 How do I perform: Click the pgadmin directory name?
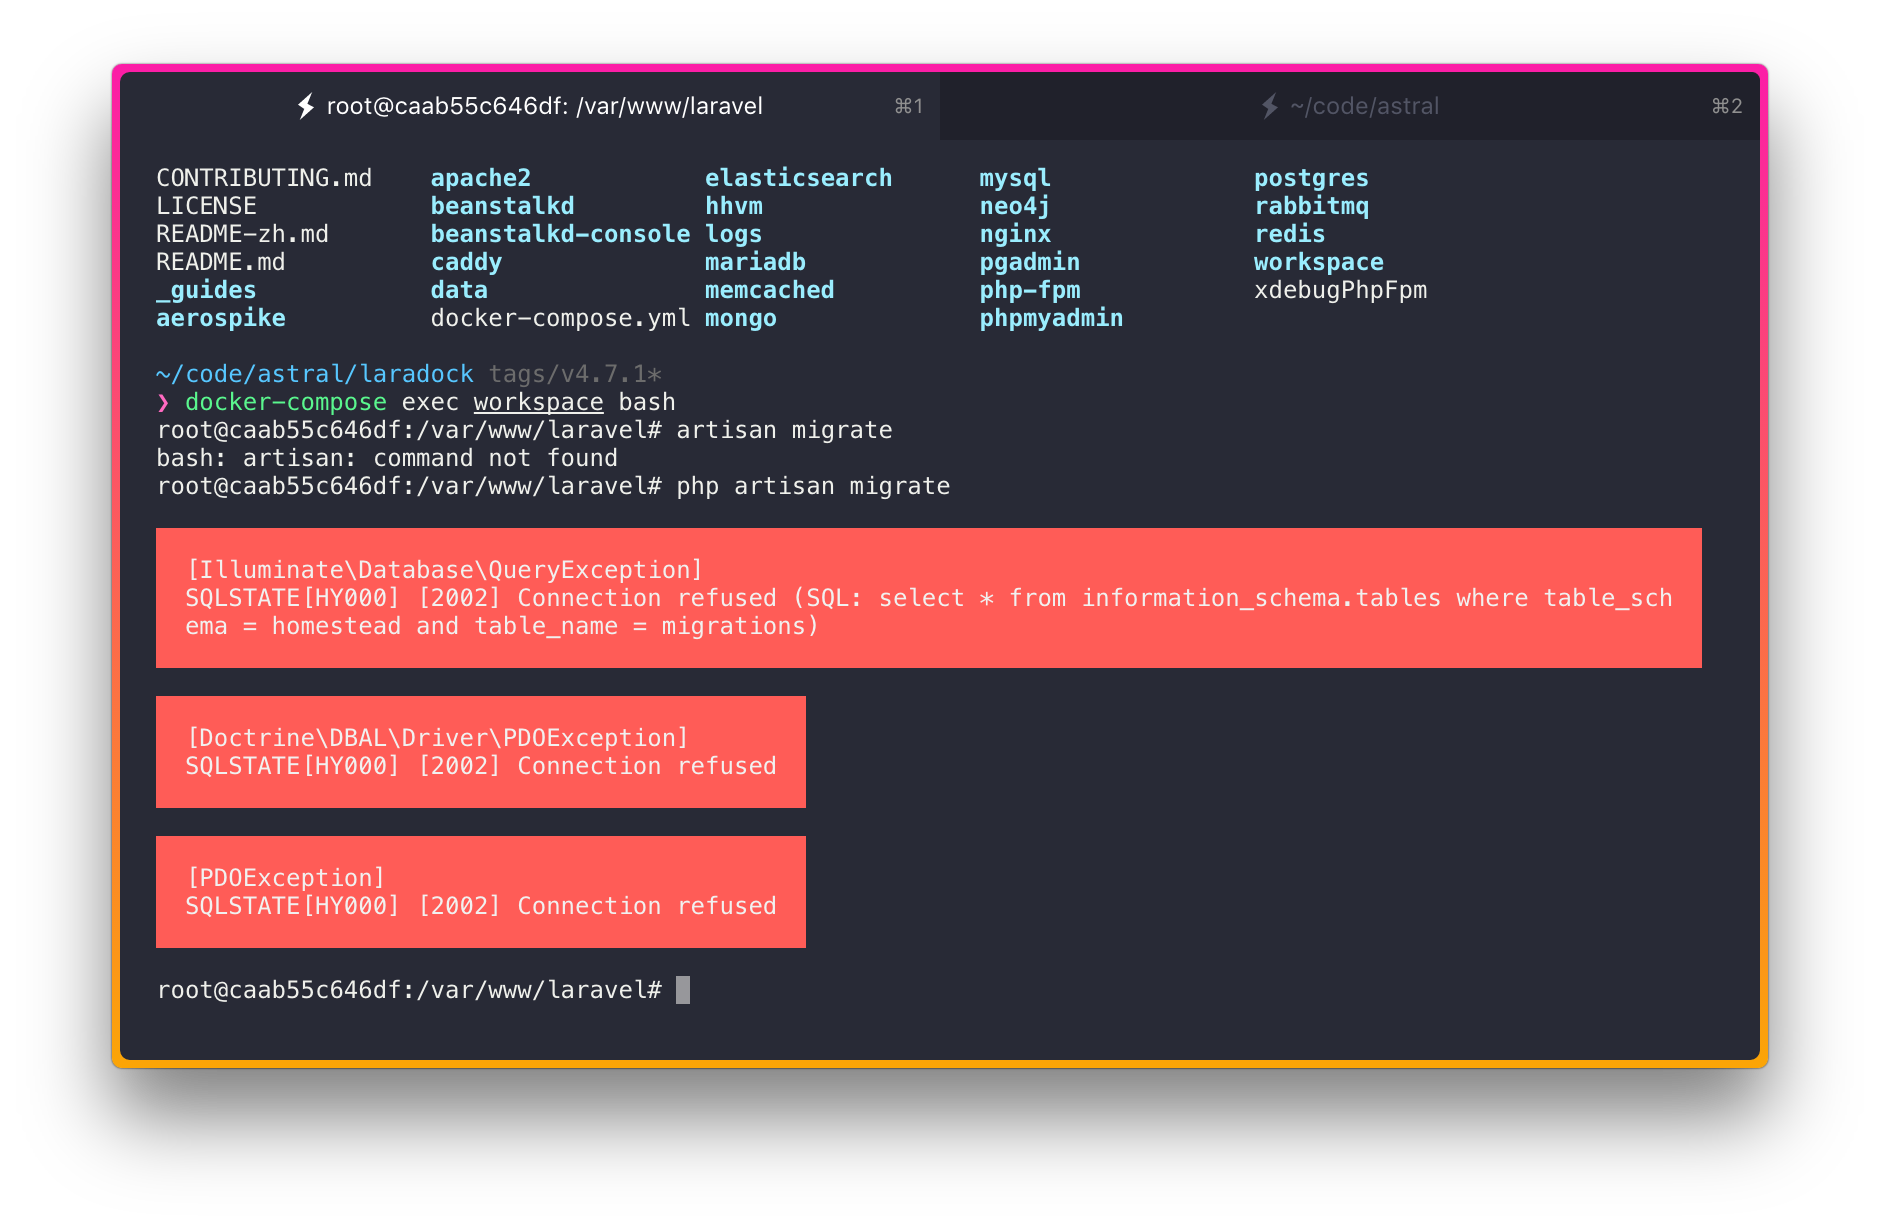(x=1030, y=262)
